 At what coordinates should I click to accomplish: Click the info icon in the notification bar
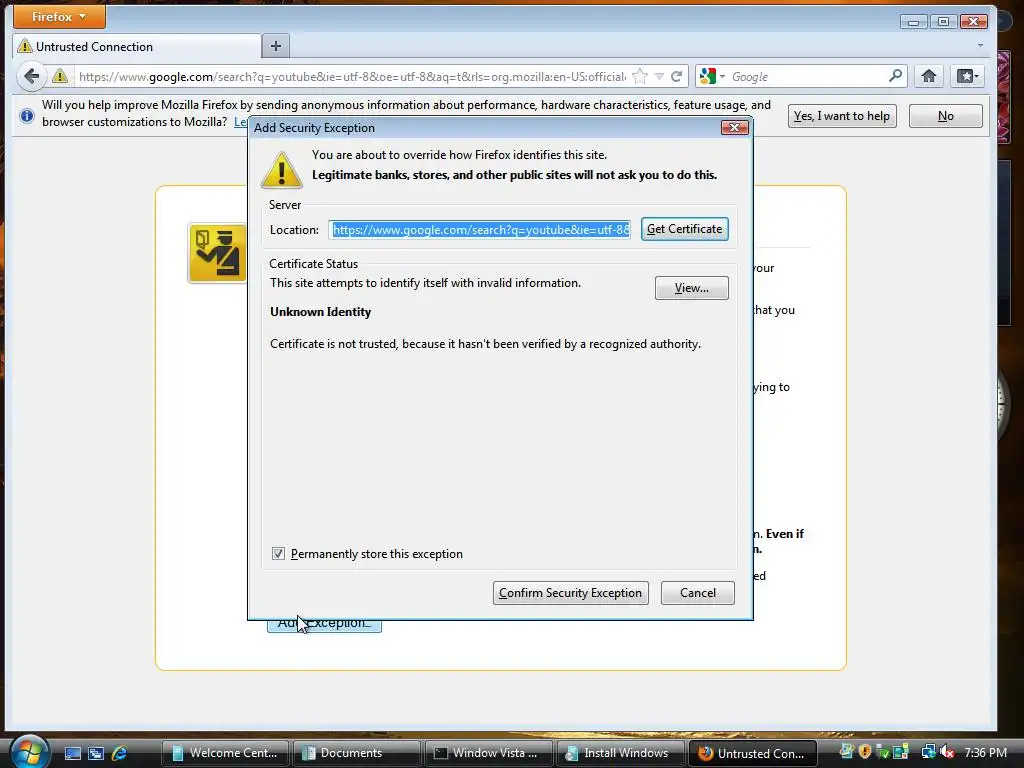(27, 116)
